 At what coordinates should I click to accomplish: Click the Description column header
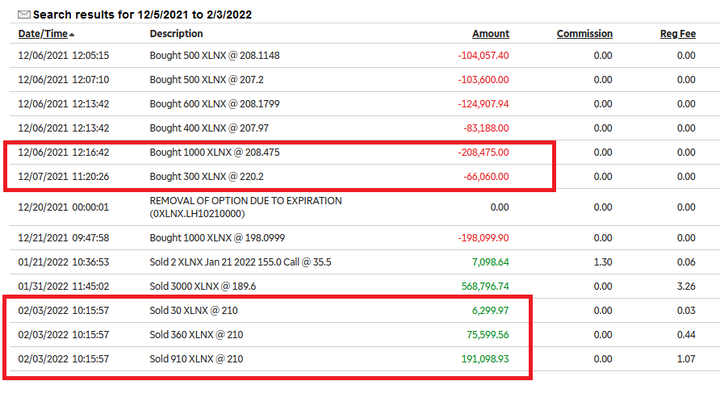click(176, 34)
